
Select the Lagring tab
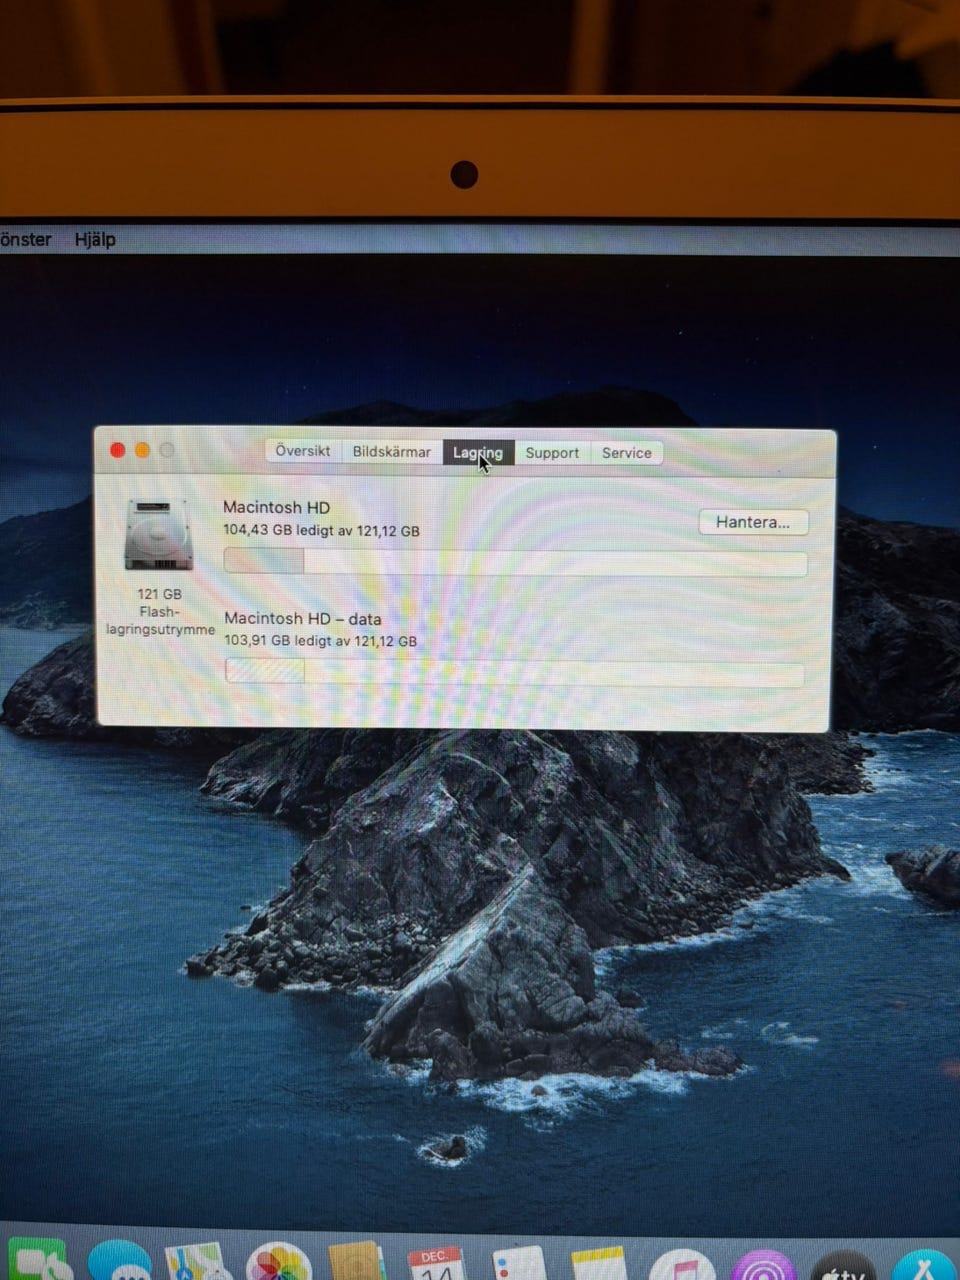478,453
